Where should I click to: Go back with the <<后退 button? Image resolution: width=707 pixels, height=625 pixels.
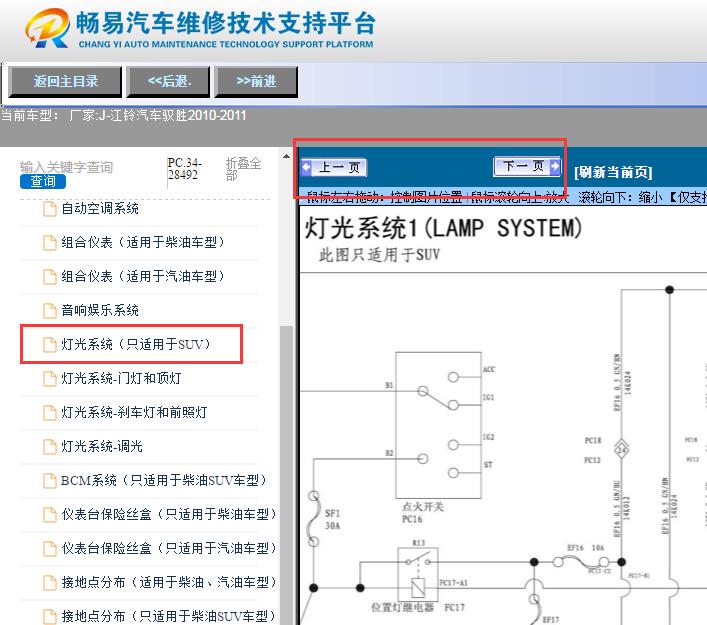(168, 82)
